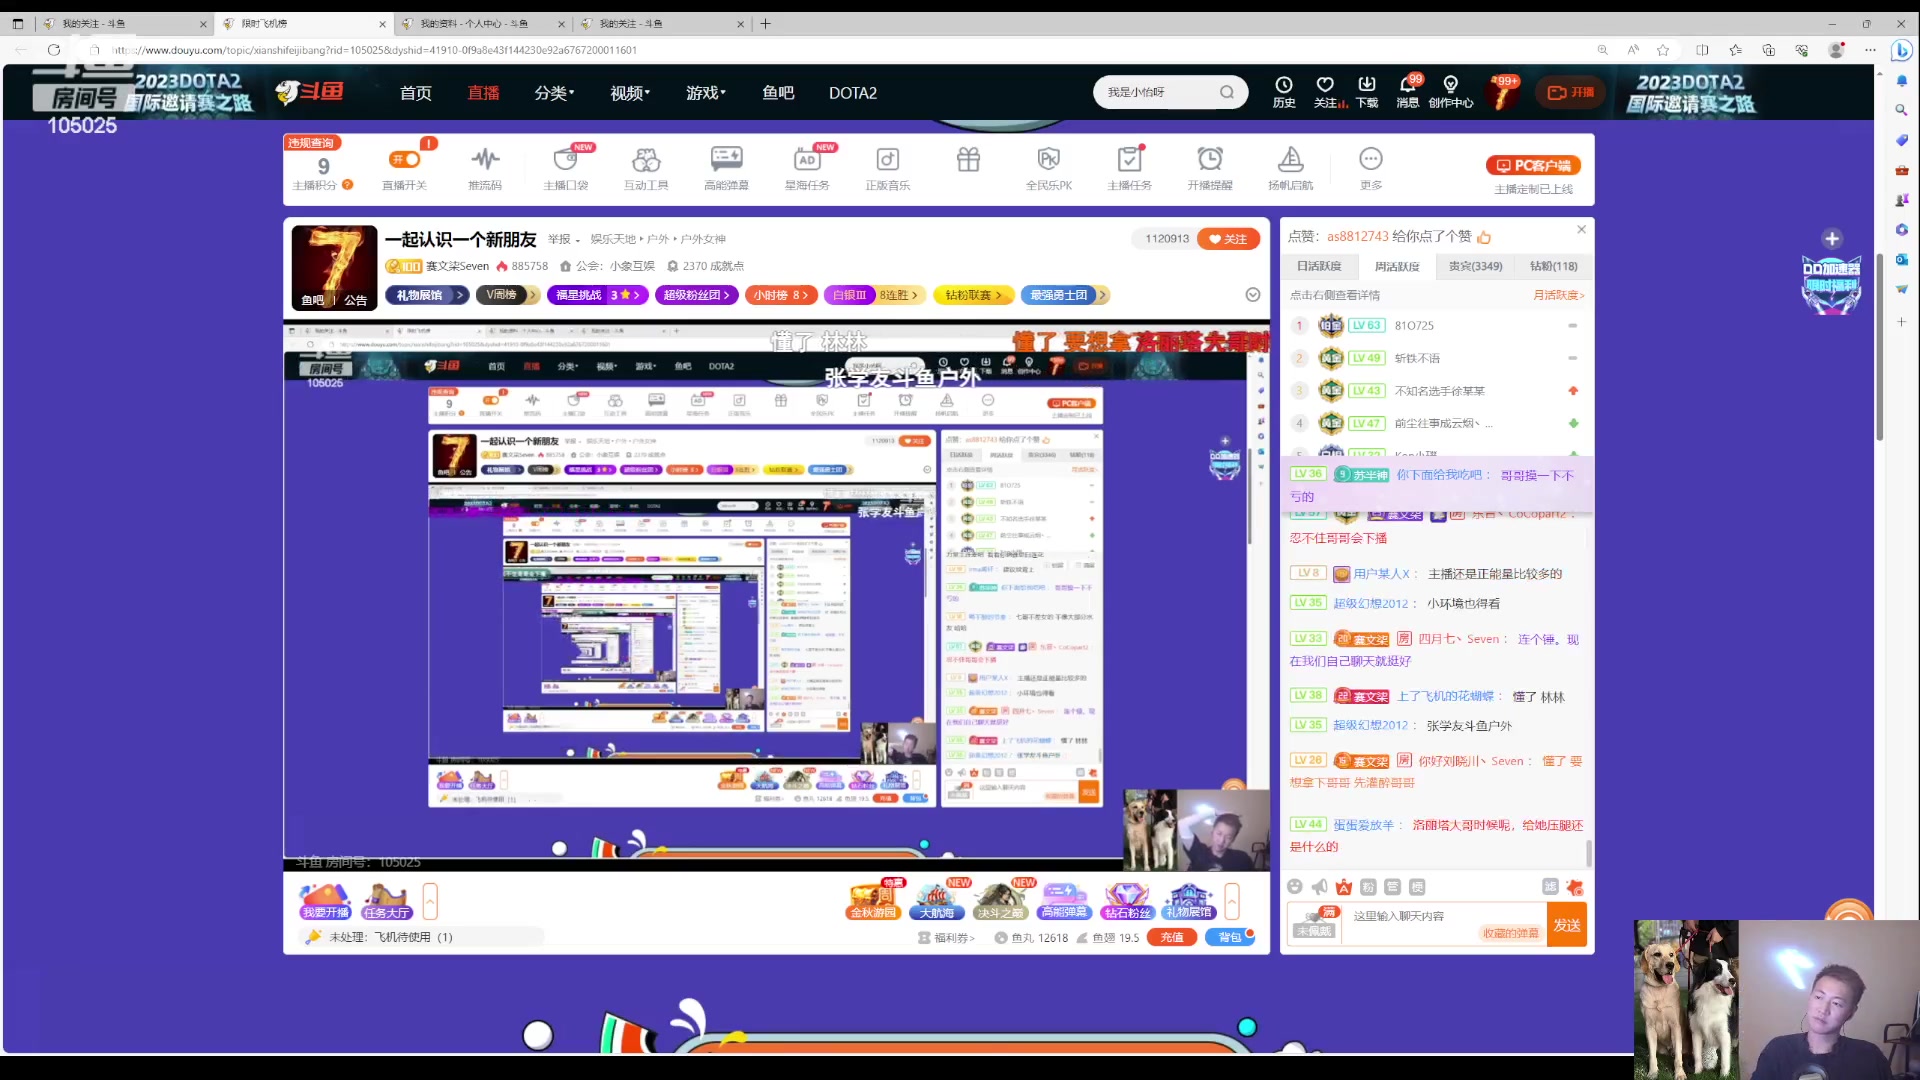Expand the 举报 report dropdown

point(563,239)
